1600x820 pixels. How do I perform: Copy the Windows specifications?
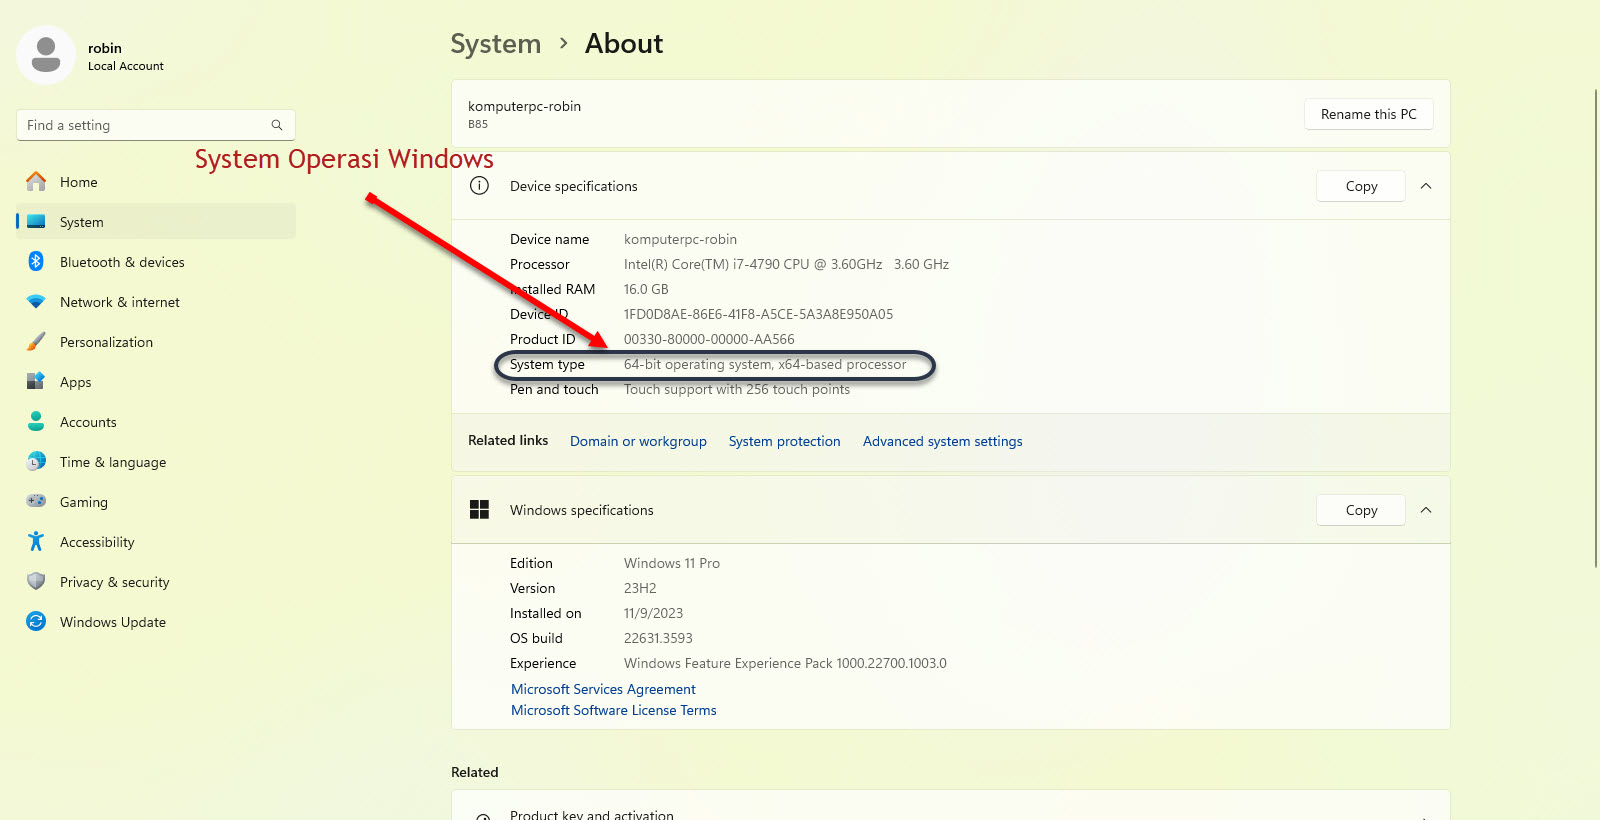coord(1361,510)
